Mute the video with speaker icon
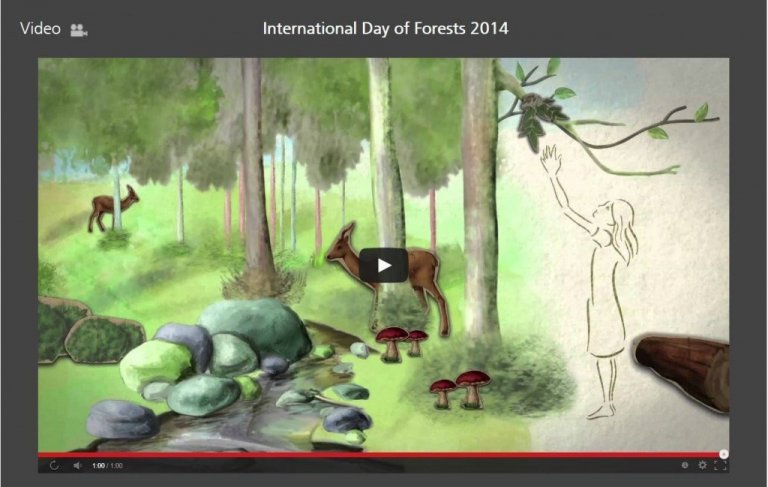This screenshot has height=487, width=768. 77,465
